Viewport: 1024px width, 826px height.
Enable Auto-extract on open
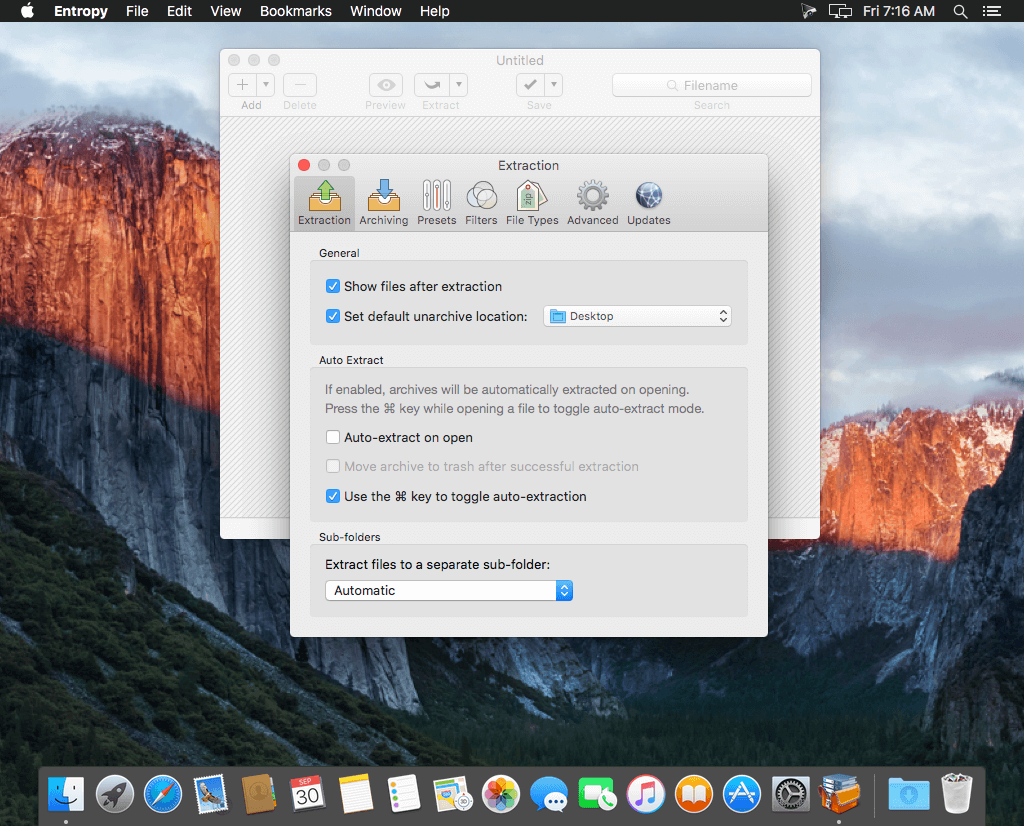coord(333,437)
